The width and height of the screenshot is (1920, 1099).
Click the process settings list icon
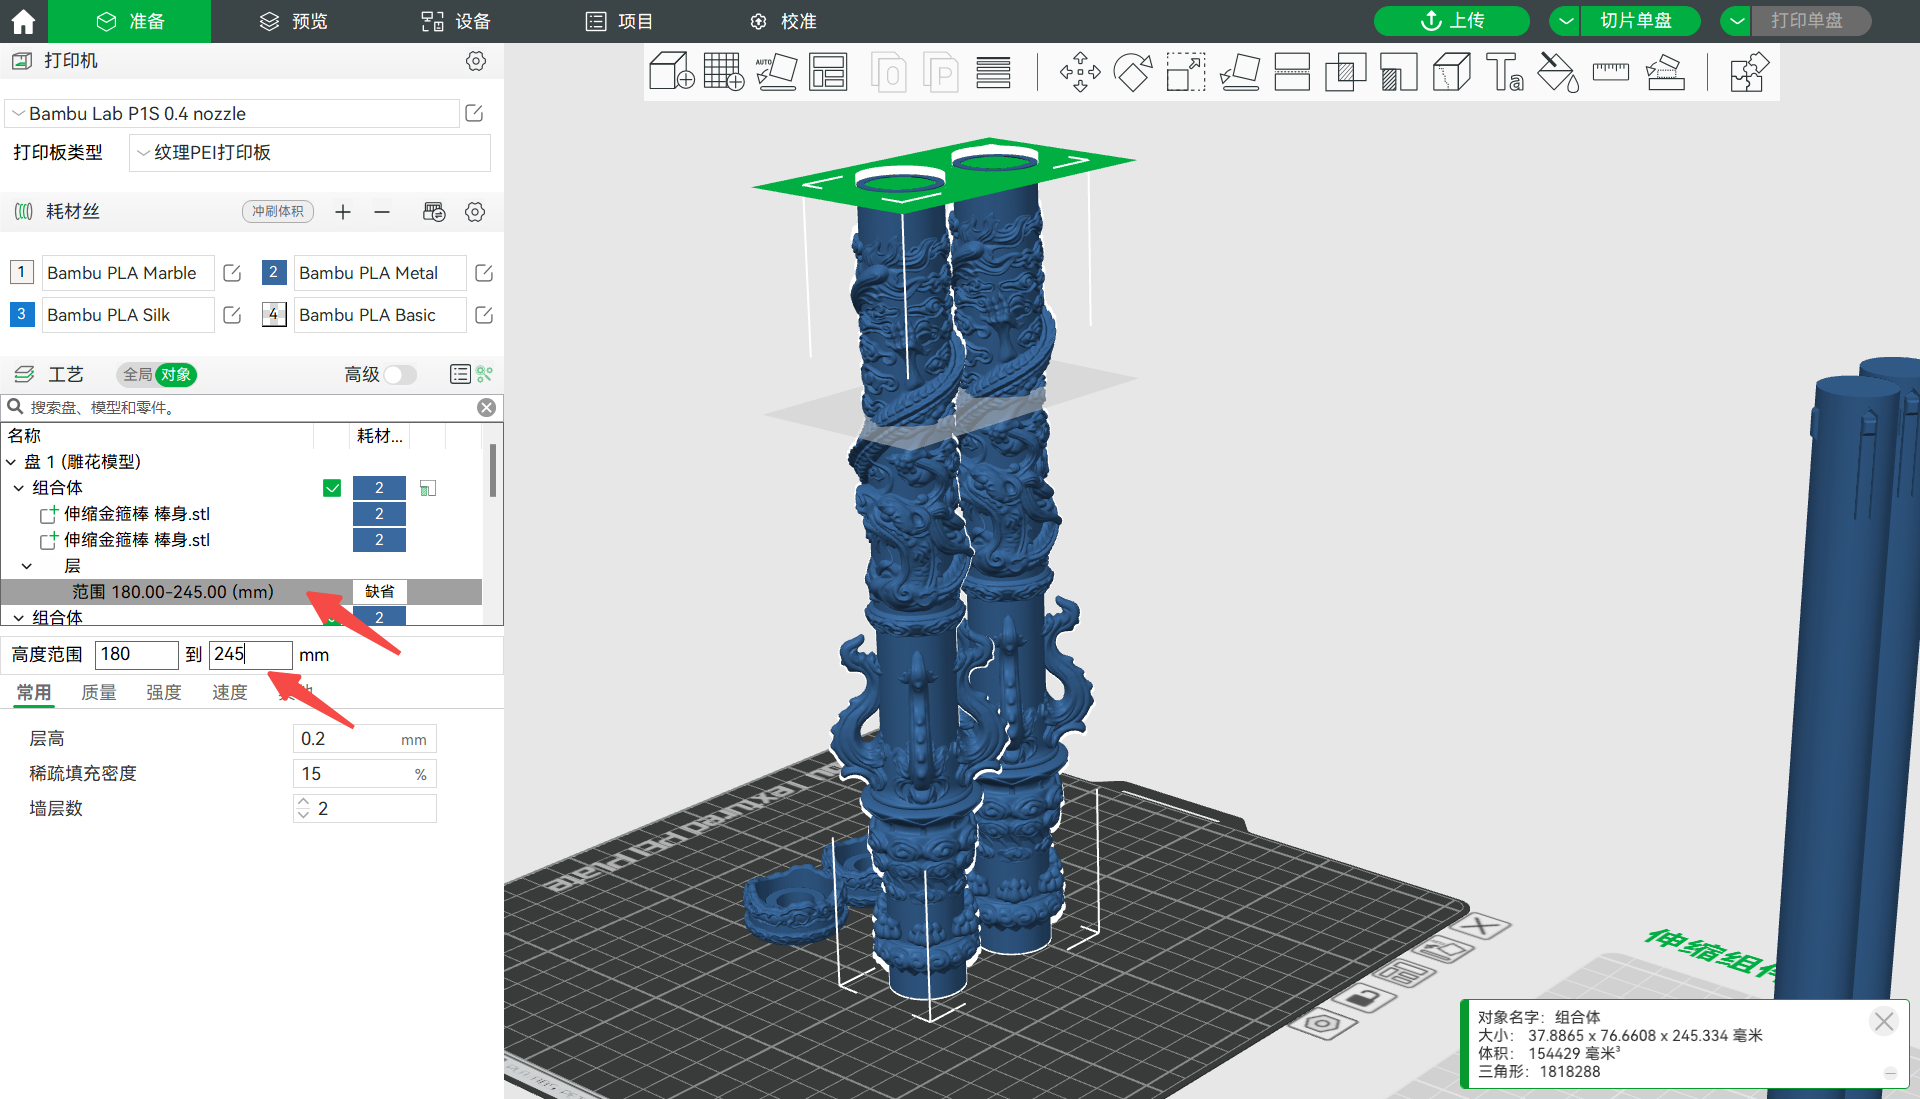click(460, 374)
